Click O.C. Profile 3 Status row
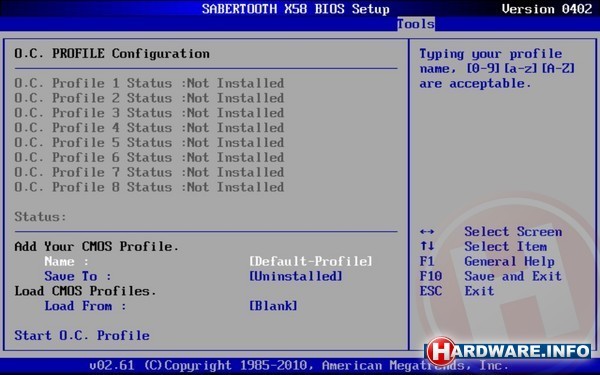Viewport: 600px width, 375px height. 149,113
